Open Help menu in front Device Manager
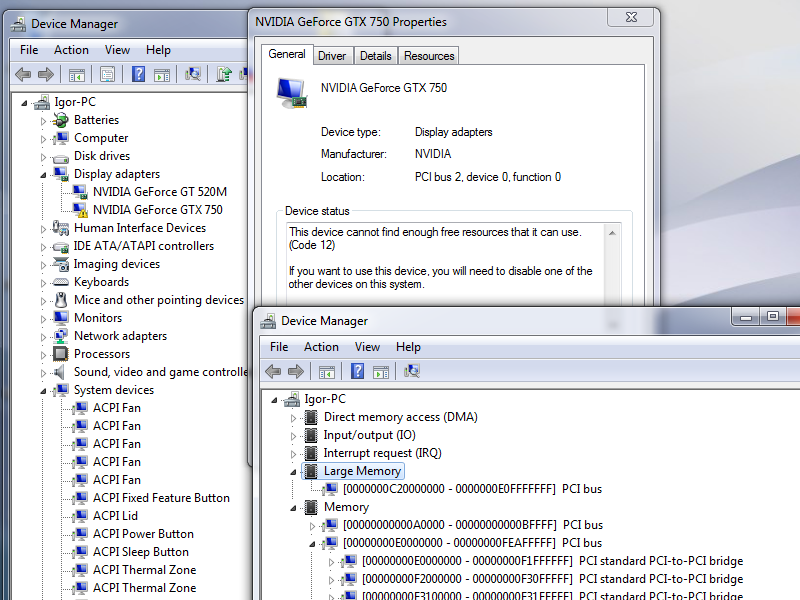This screenshot has width=800, height=600. pos(408,347)
